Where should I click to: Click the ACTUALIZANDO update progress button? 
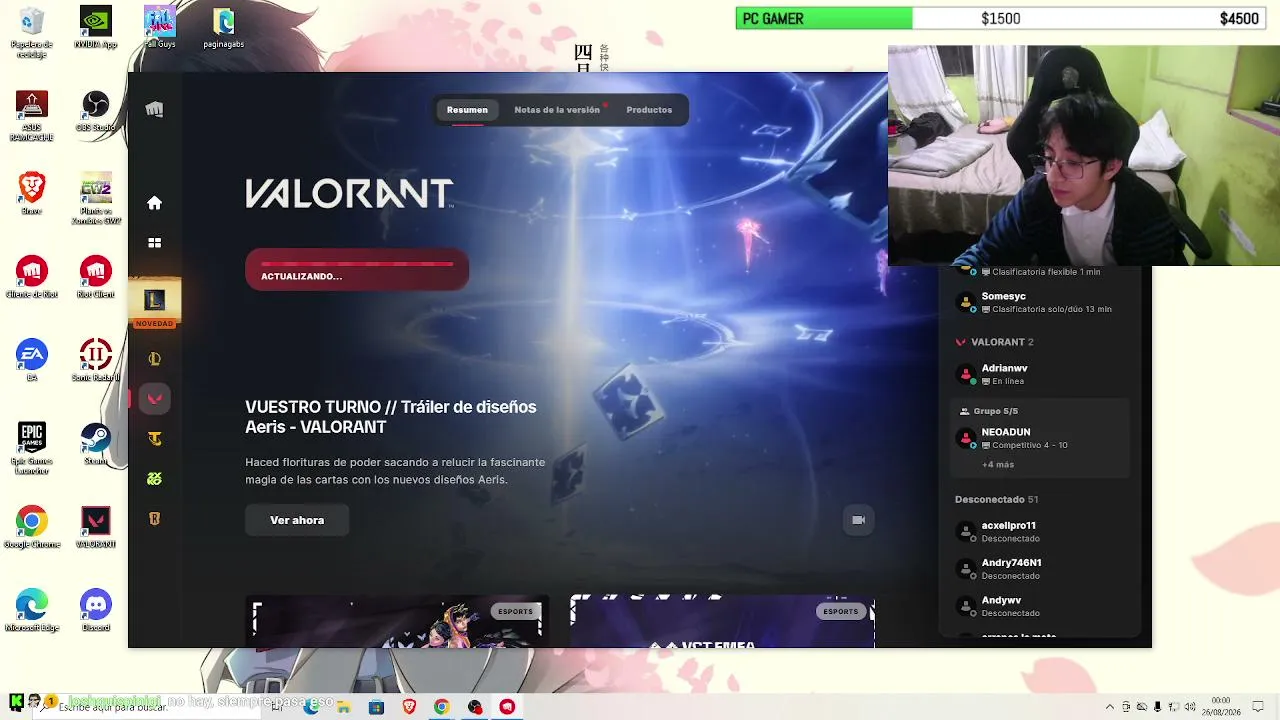click(357, 270)
